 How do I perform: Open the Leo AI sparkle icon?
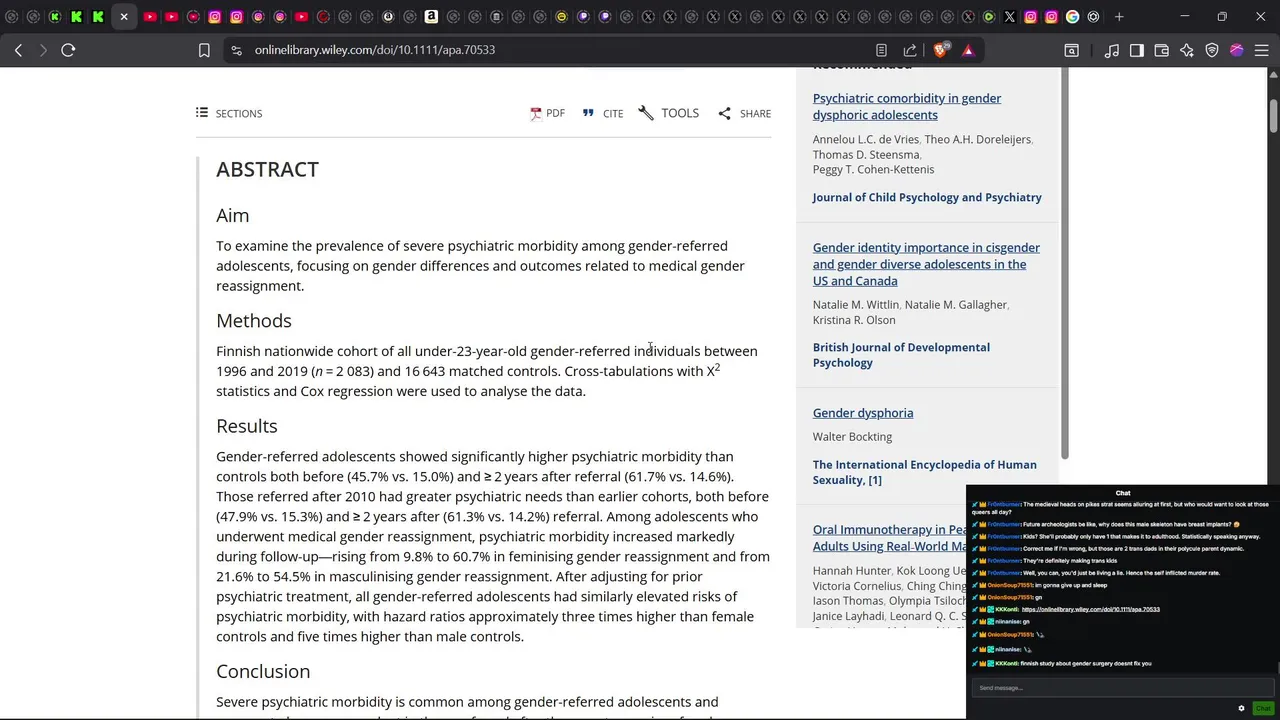(1187, 50)
